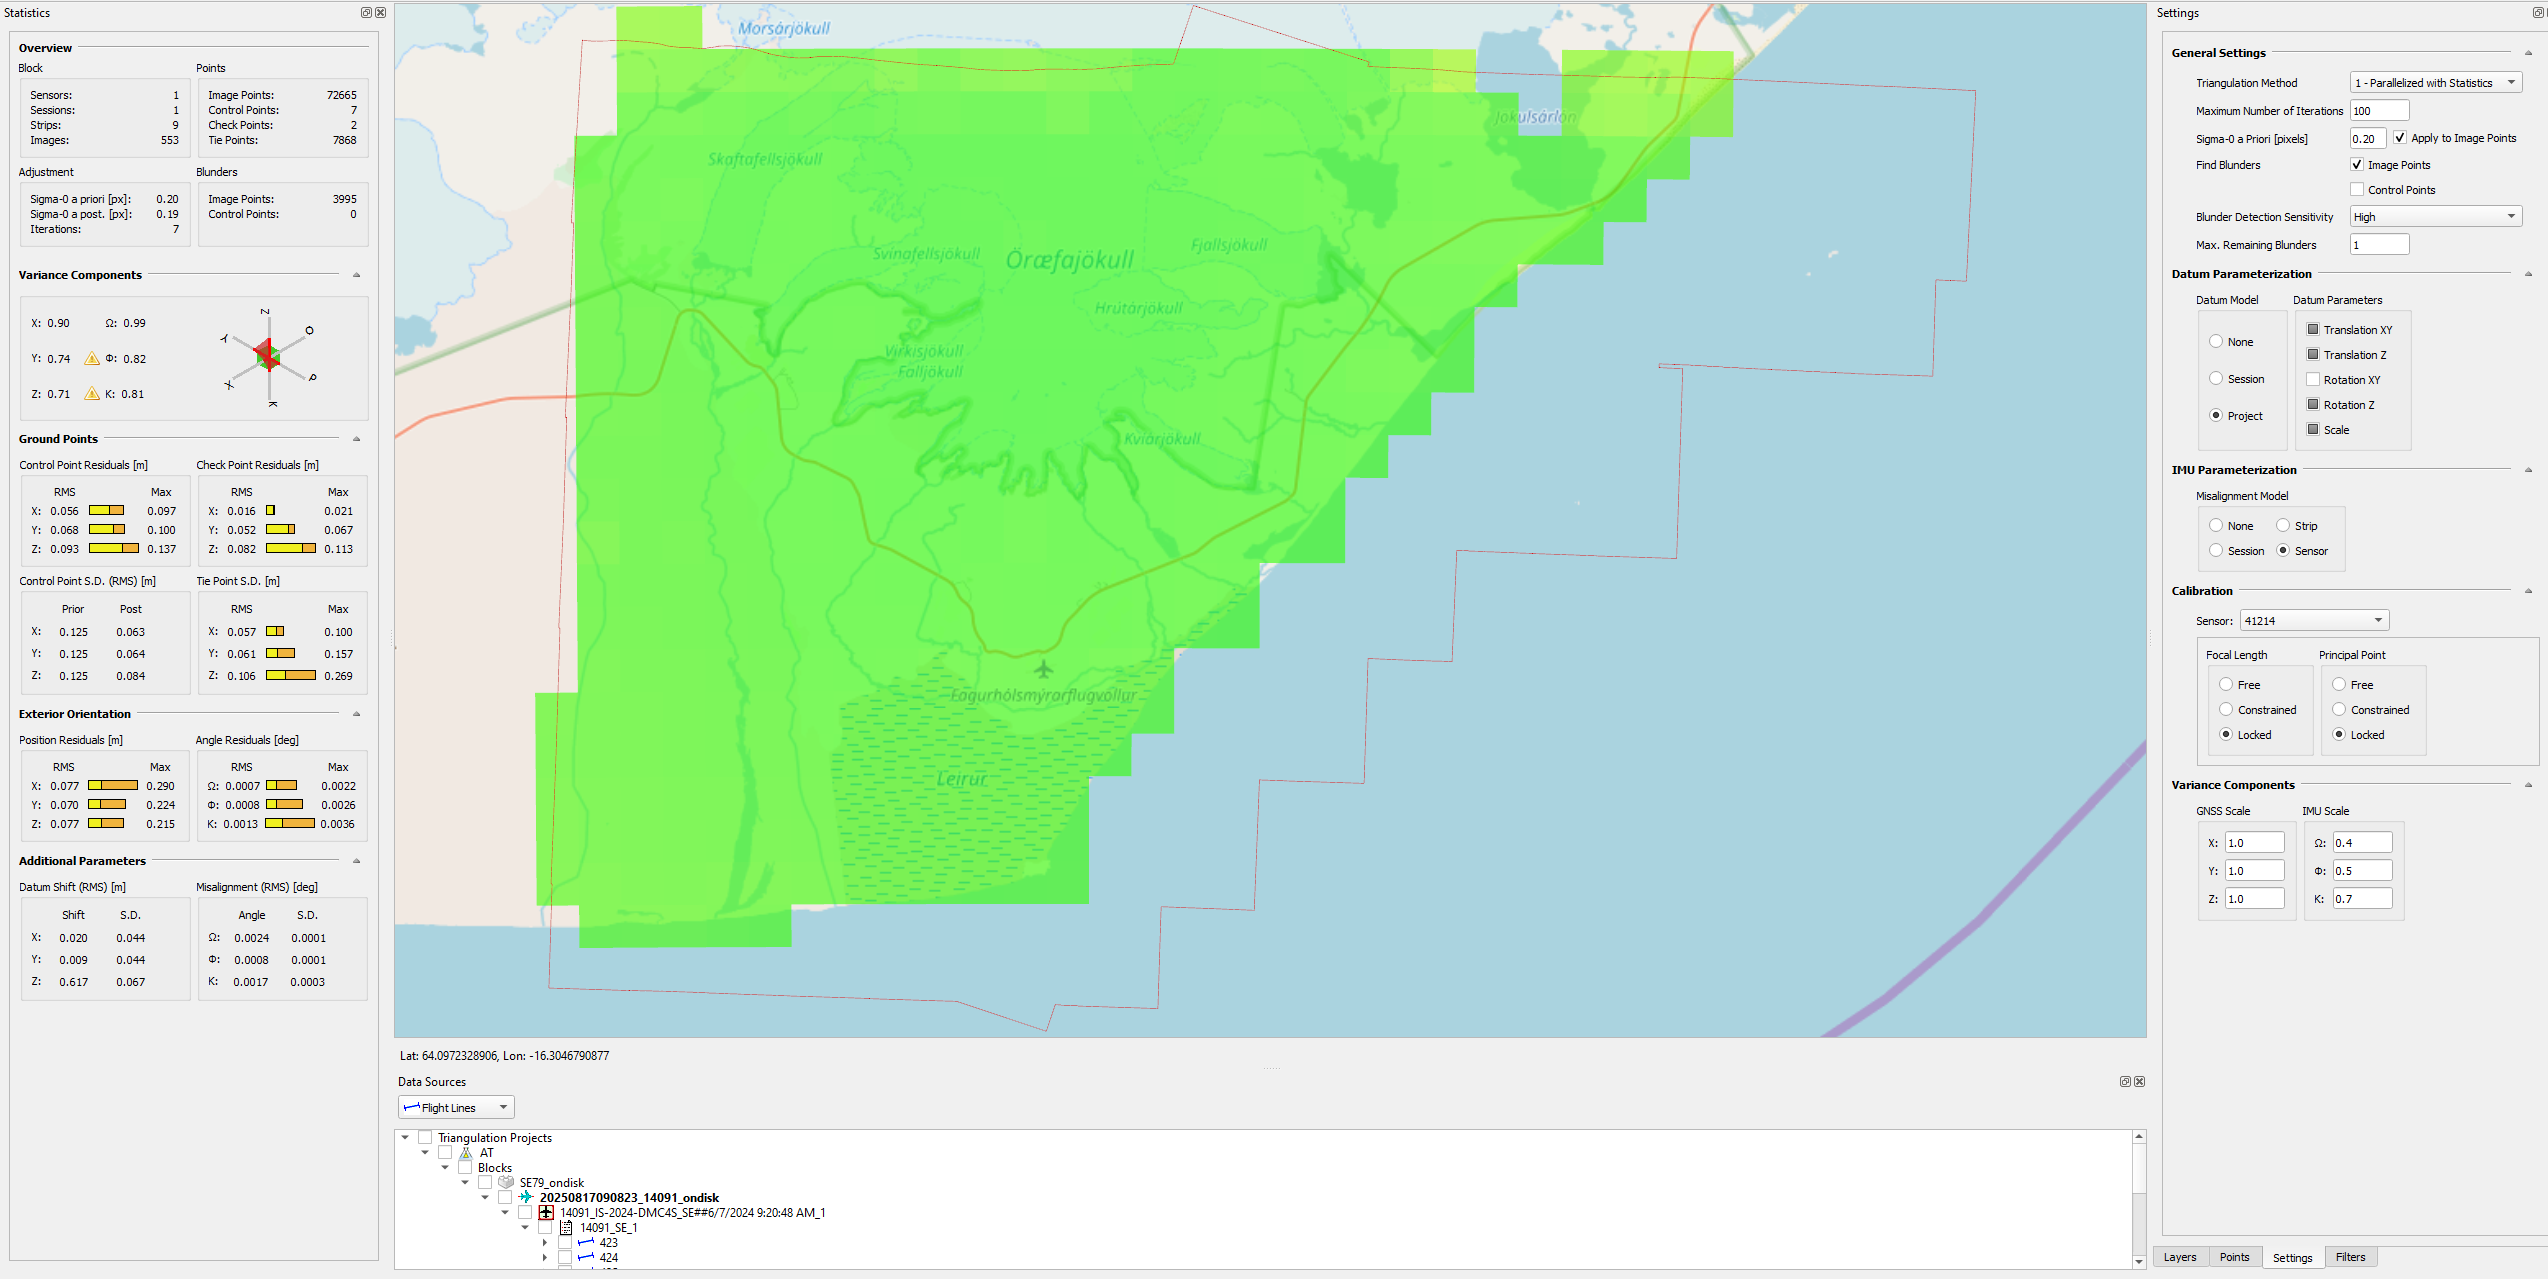Screen dimensions: 2548x1279
Task: Click the AT triangulation project icon
Action: pyautogui.click(x=466, y=1153)
